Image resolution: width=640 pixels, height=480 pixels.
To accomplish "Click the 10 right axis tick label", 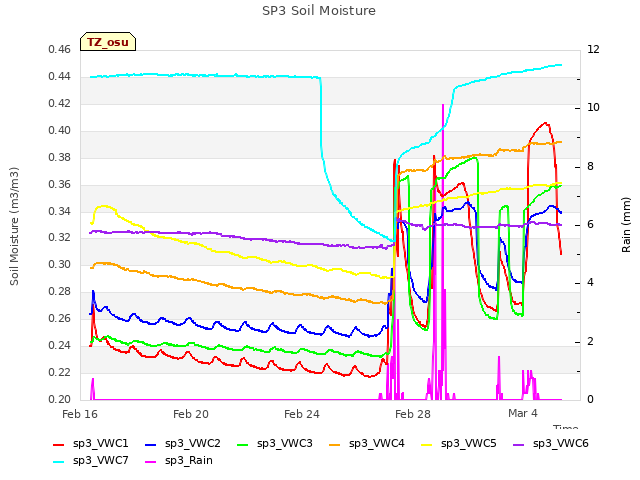I will coord(593,108).
